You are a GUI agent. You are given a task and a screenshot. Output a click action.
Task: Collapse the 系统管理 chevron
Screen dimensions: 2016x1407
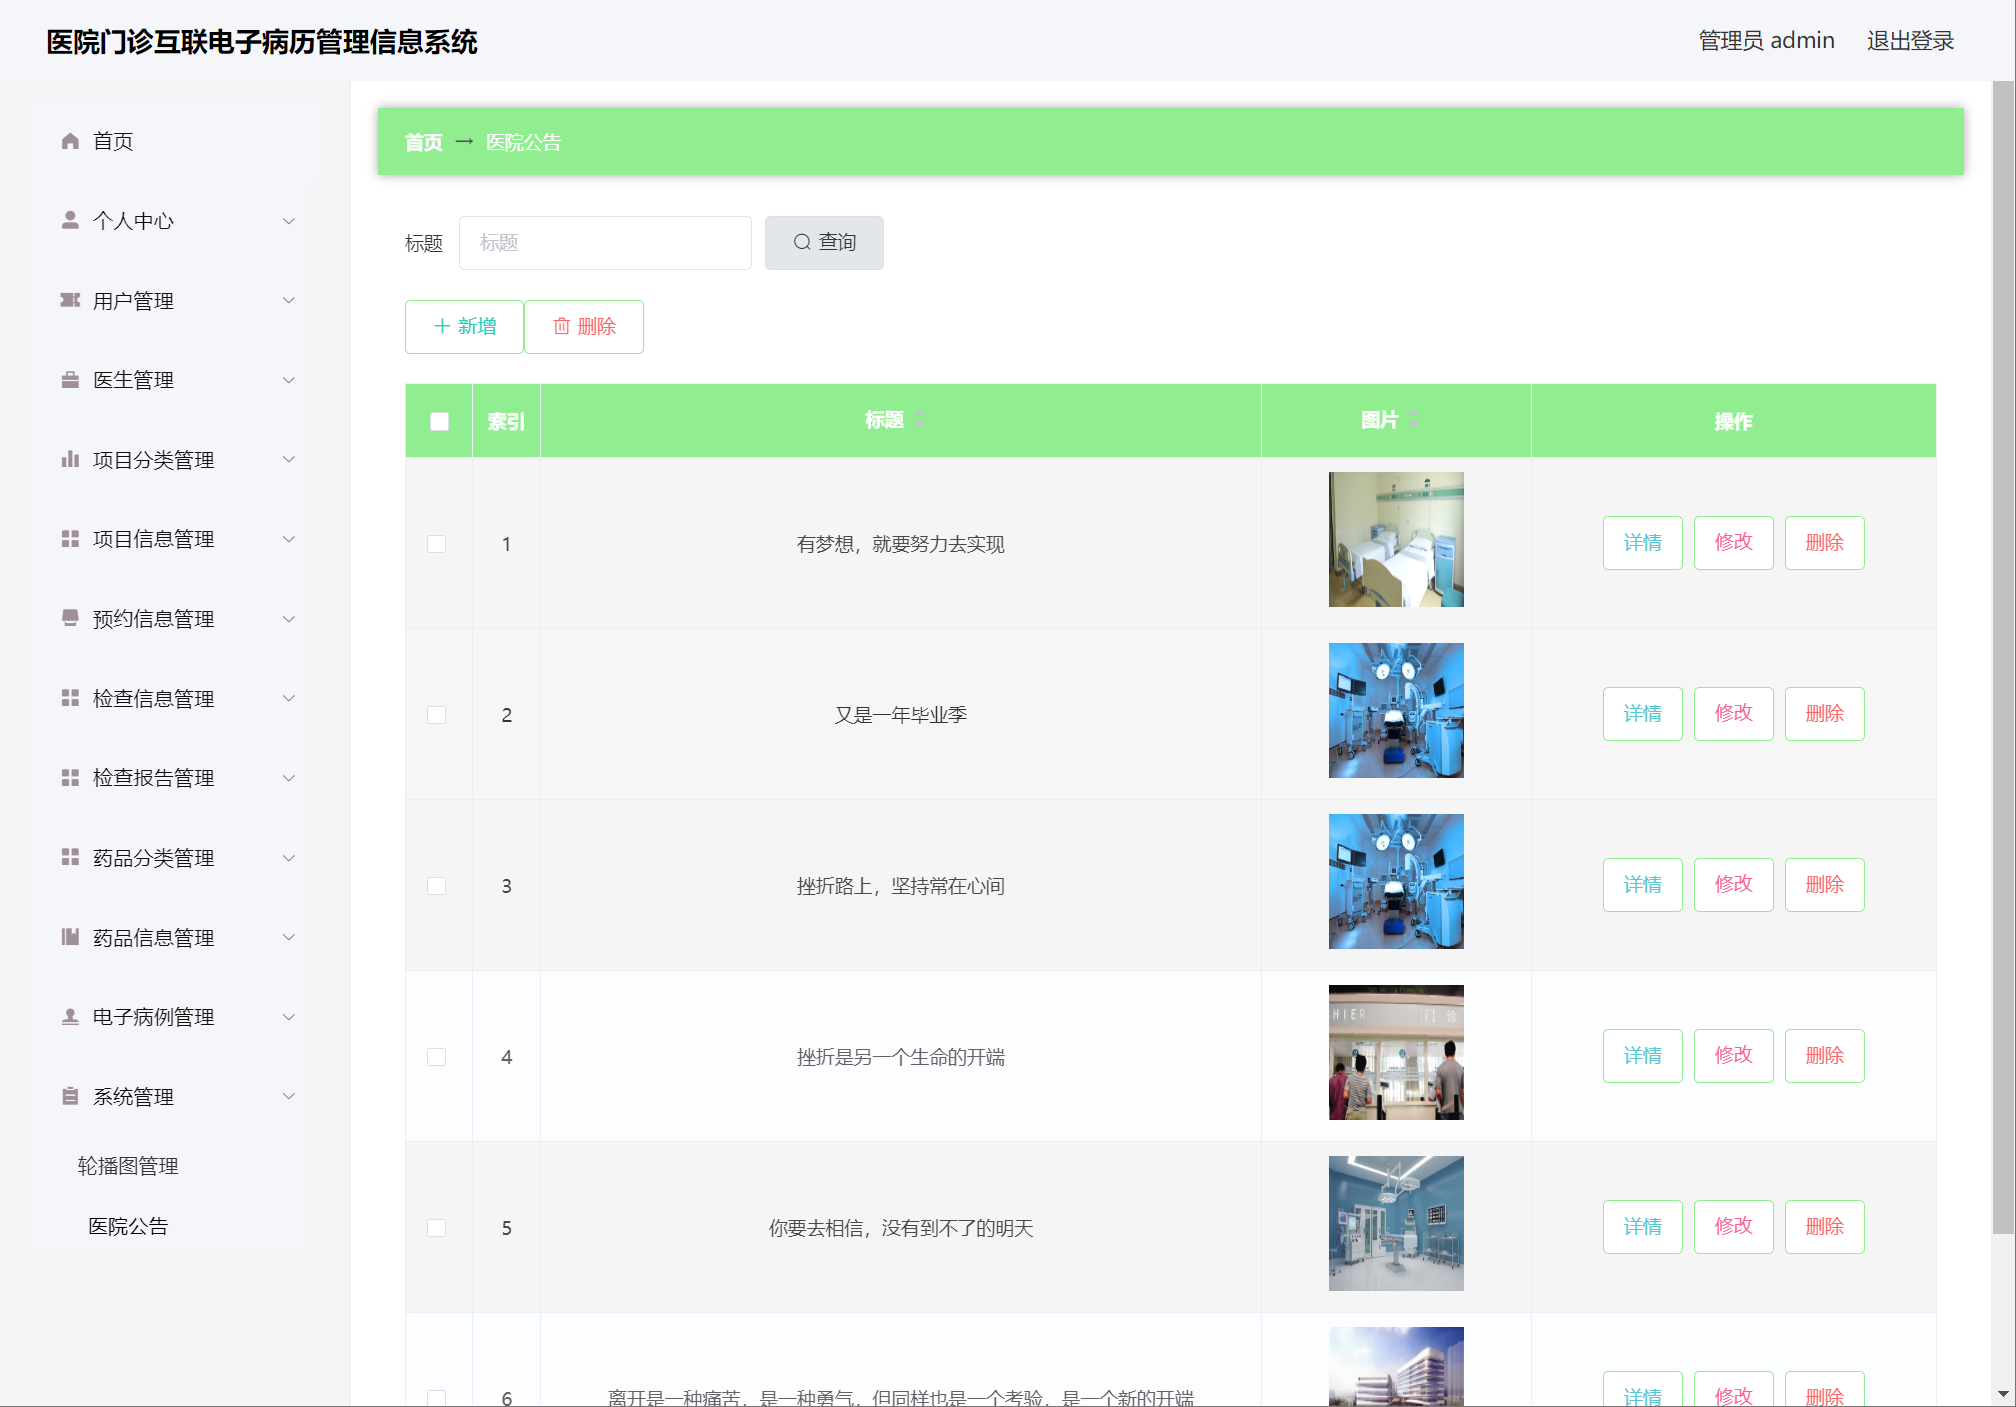[x=289, y=1097]
